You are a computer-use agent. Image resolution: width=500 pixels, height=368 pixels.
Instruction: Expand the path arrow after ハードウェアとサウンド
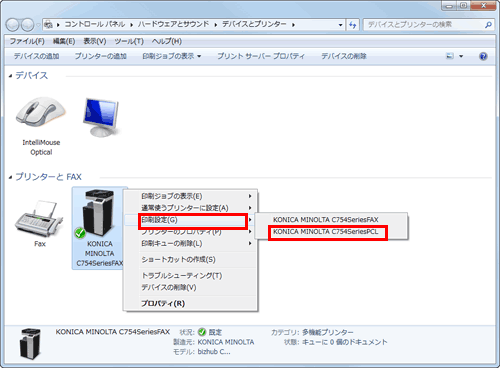click(216, 25)
